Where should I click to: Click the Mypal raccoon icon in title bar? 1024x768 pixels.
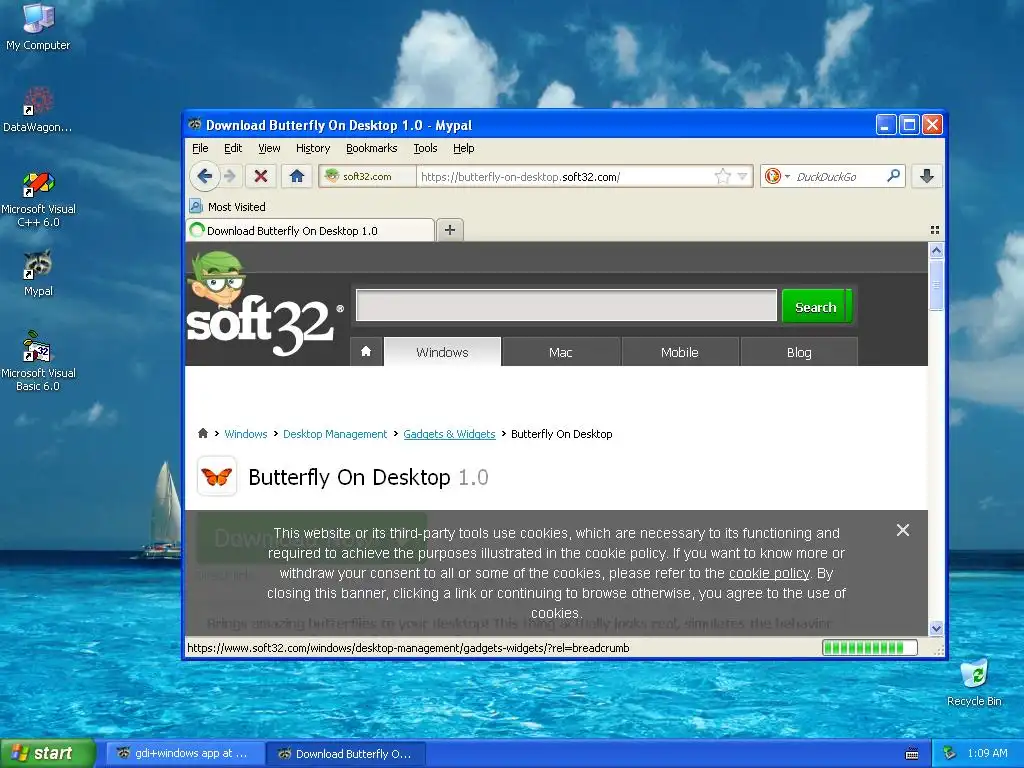click(x=195, y=124)
